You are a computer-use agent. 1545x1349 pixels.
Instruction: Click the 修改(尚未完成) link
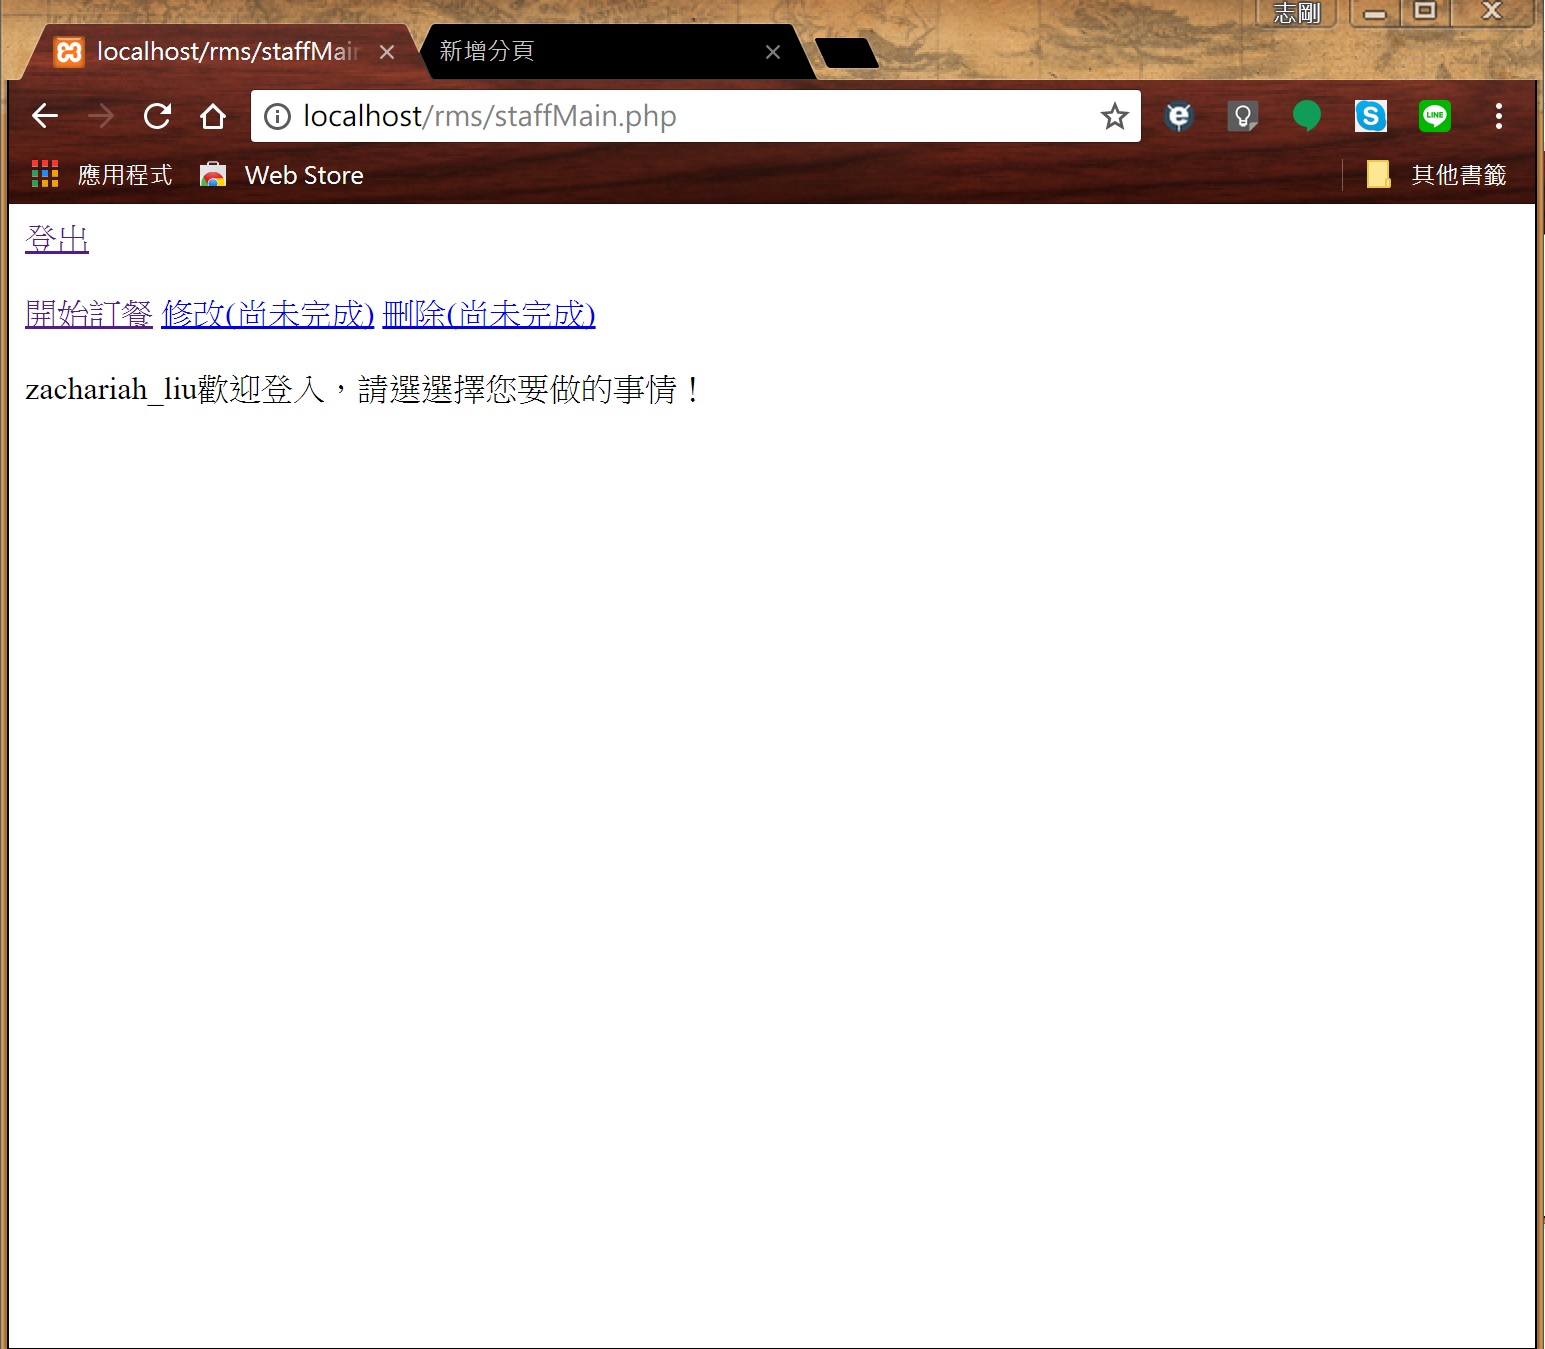(x=268, y=314)
